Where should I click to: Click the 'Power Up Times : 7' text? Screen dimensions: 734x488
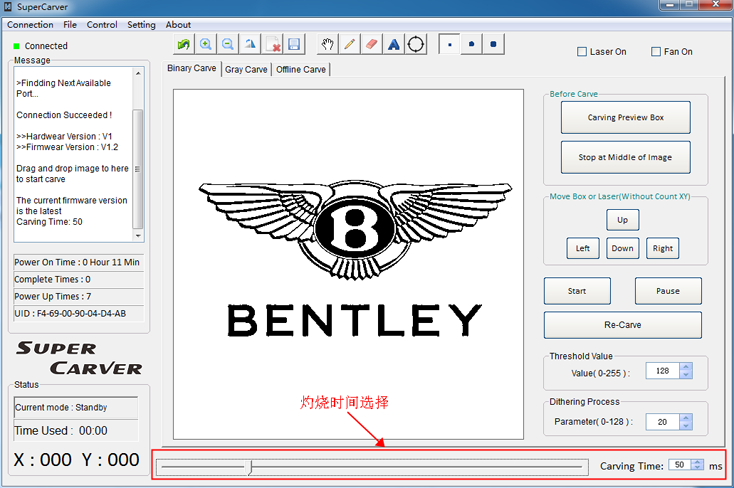pos(53,296)
